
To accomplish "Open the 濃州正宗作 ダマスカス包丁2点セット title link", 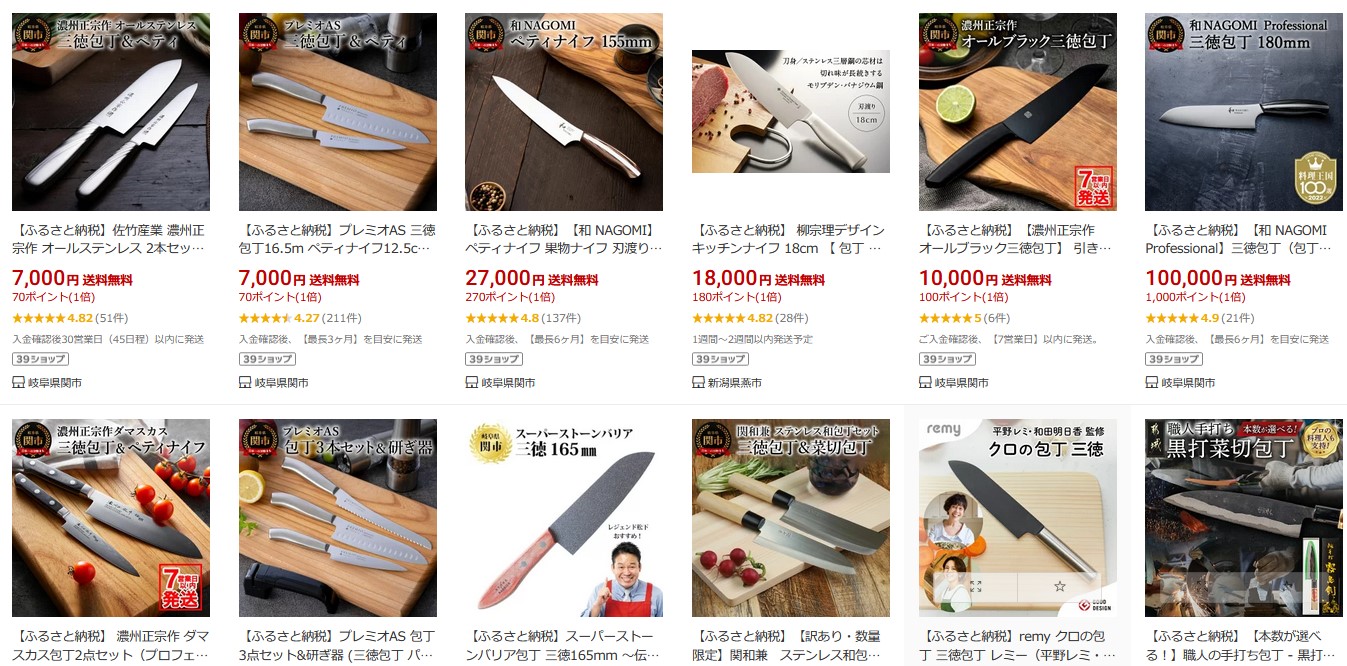I will pos(111,645).
